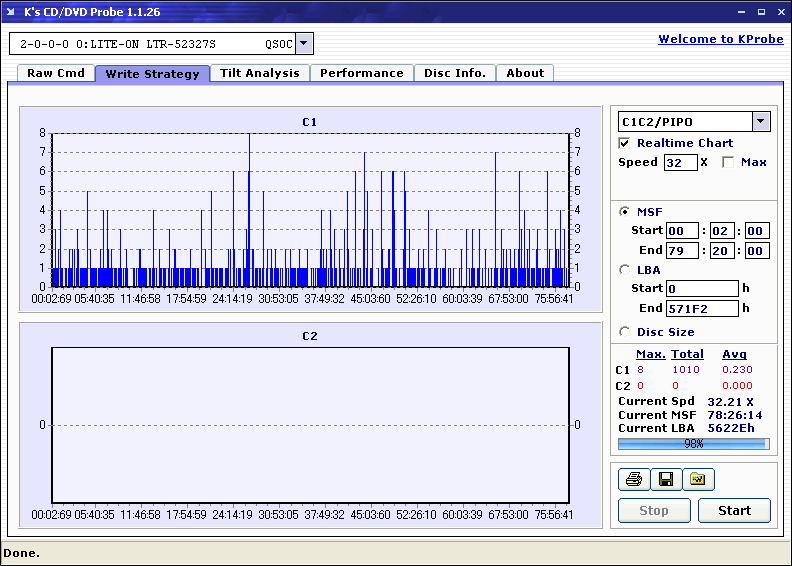
Task: Go to the Raw Cmd tab
Action: [x=55, y=73]
